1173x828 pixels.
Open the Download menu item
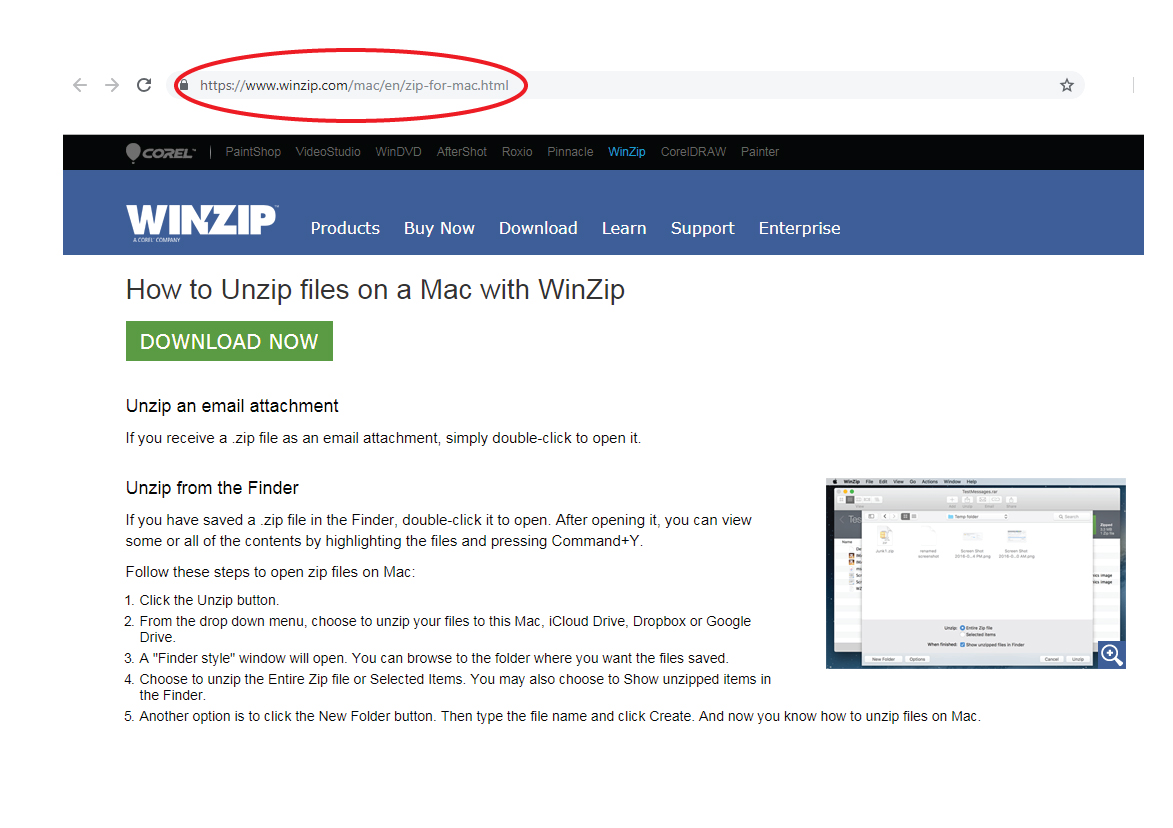[538, 228]
